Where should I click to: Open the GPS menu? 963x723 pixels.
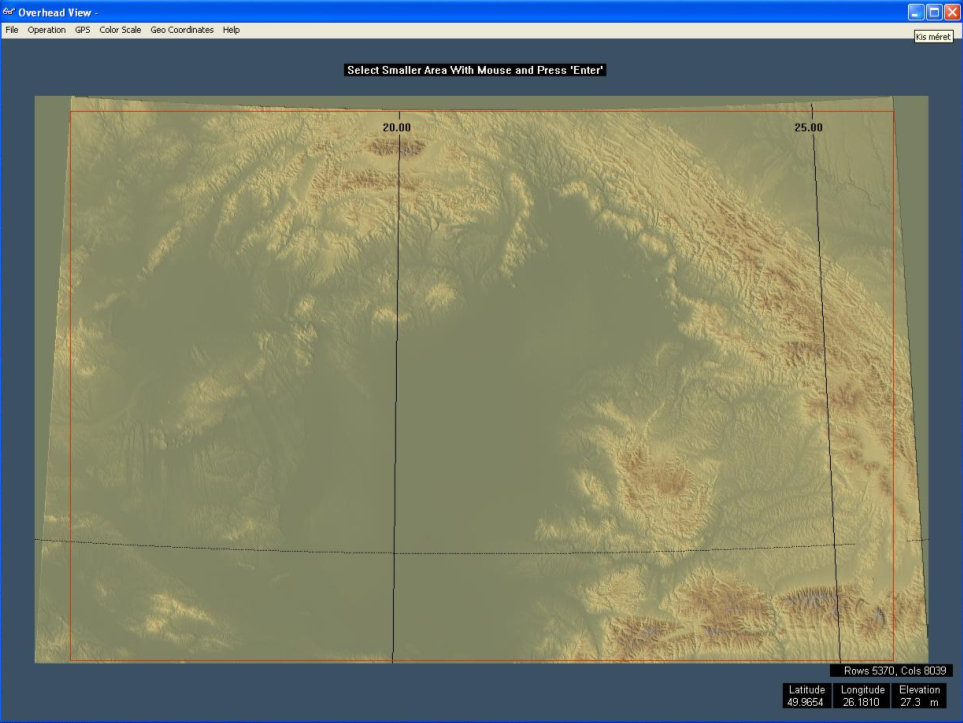coord(82,30)
